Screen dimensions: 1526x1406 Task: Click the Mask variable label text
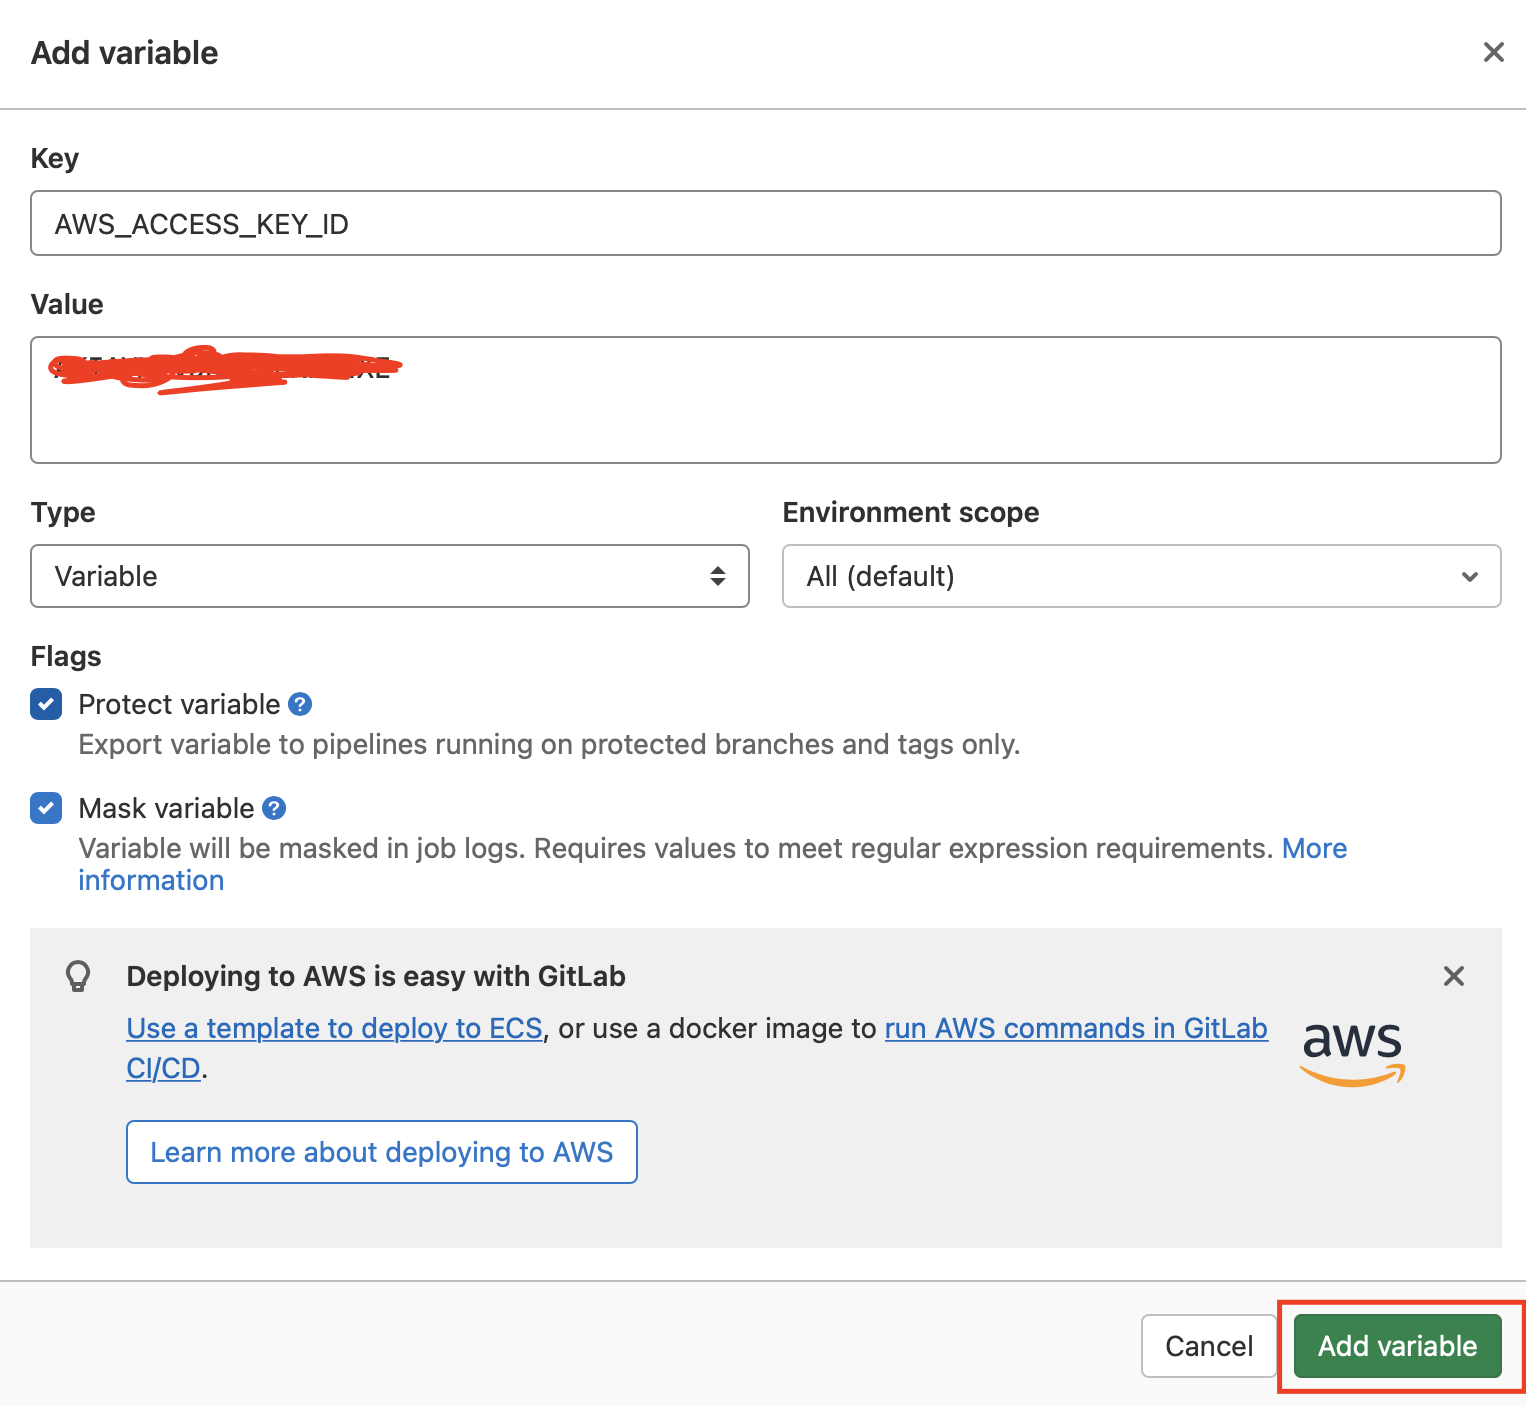[166, 808]
